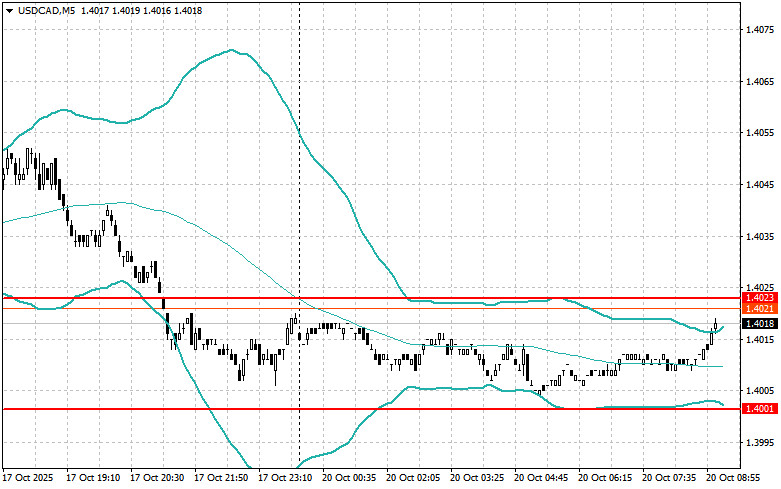This screenshot has width=781, height=489.
Task: Click the 17 Oct 20:30 time axis label
Action: [x=157, y=478]
